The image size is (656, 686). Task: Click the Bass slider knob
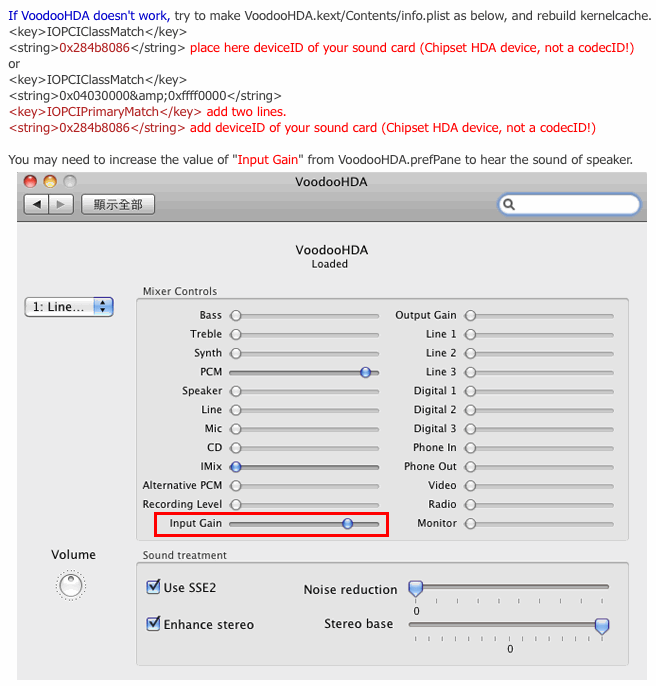(236, 315)
